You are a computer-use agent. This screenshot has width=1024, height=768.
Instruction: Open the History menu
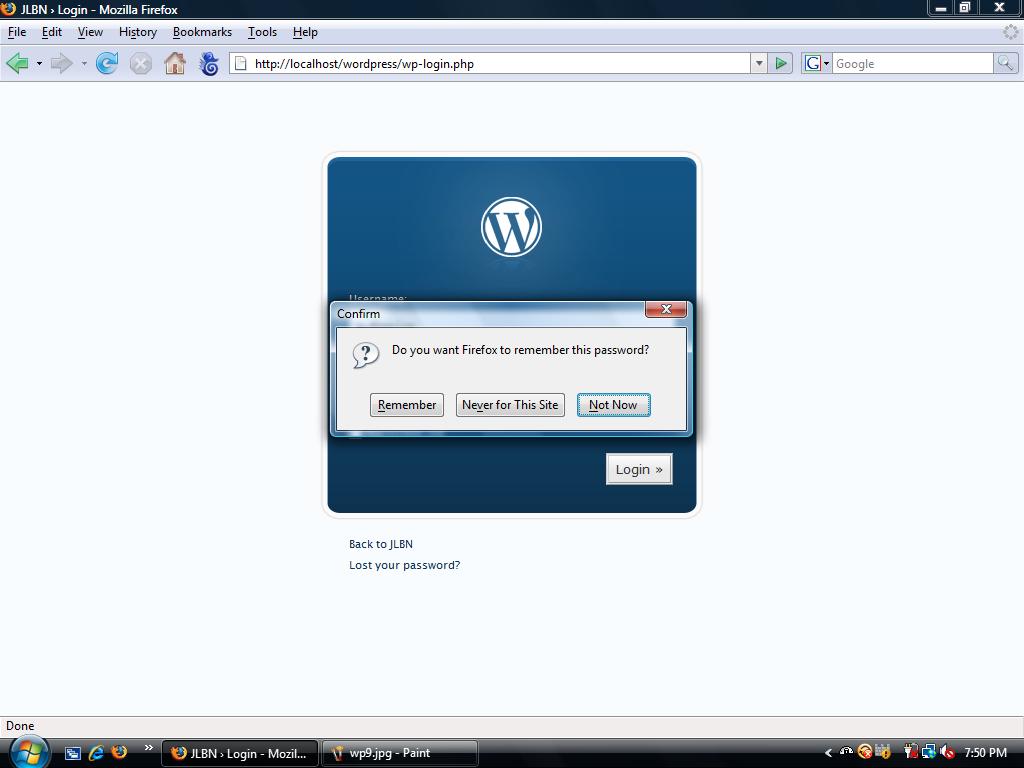click(x=137, y=32)
